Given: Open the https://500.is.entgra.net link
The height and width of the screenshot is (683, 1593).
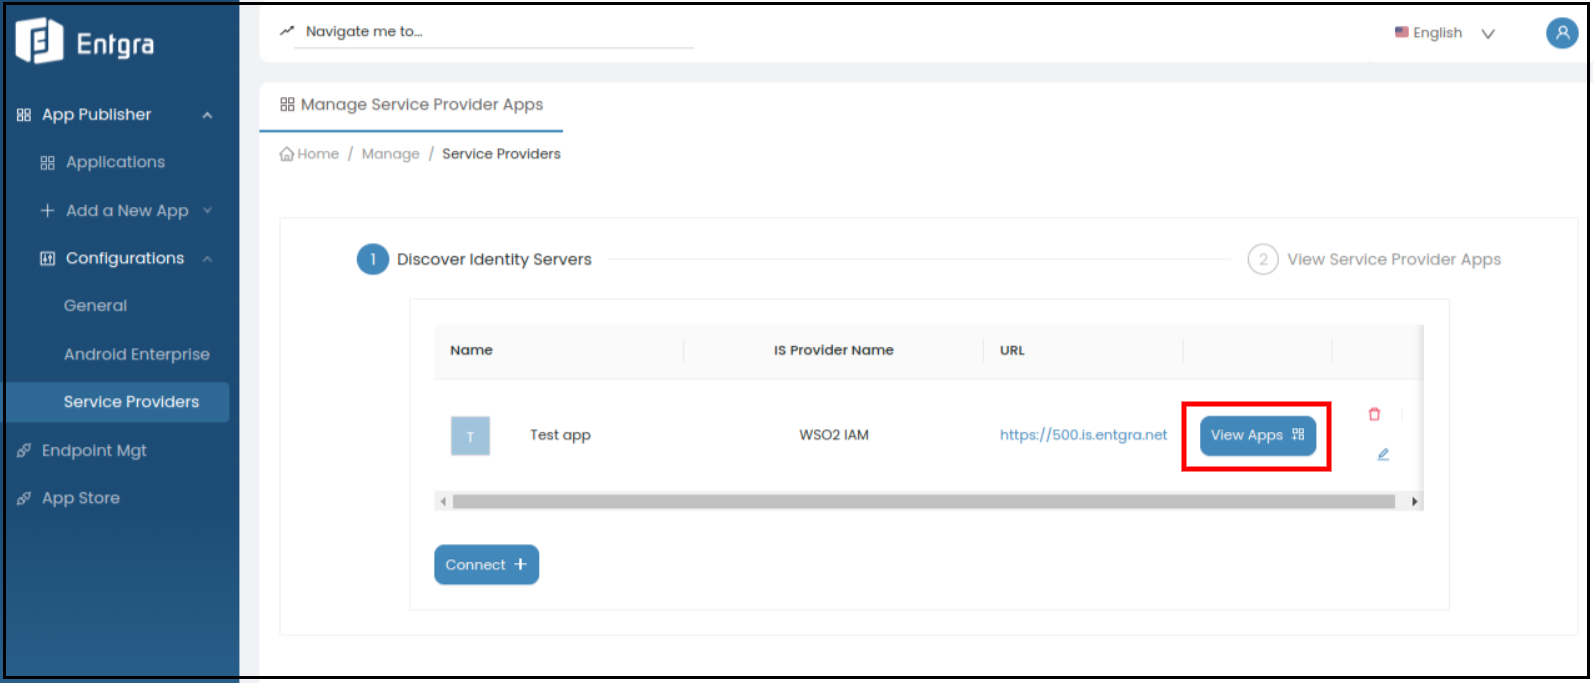Looking at the screenshot, I should 1083,435.
